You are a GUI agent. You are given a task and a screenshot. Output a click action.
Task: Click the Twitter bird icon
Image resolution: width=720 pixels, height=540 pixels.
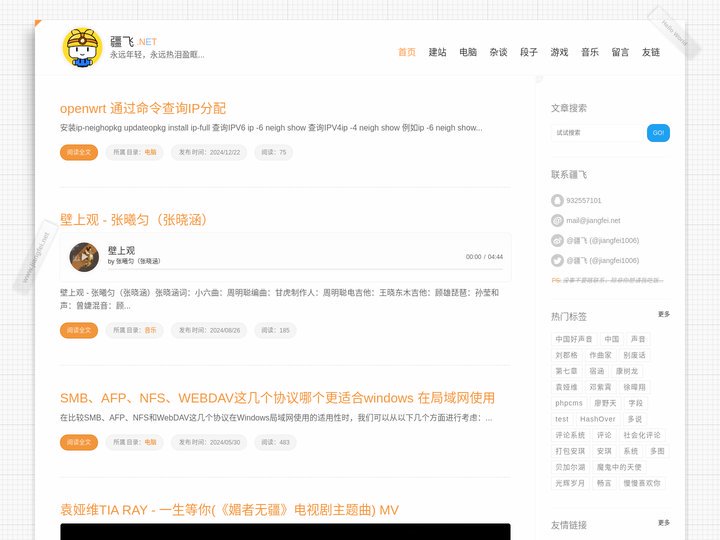click(x=557, y=260)
